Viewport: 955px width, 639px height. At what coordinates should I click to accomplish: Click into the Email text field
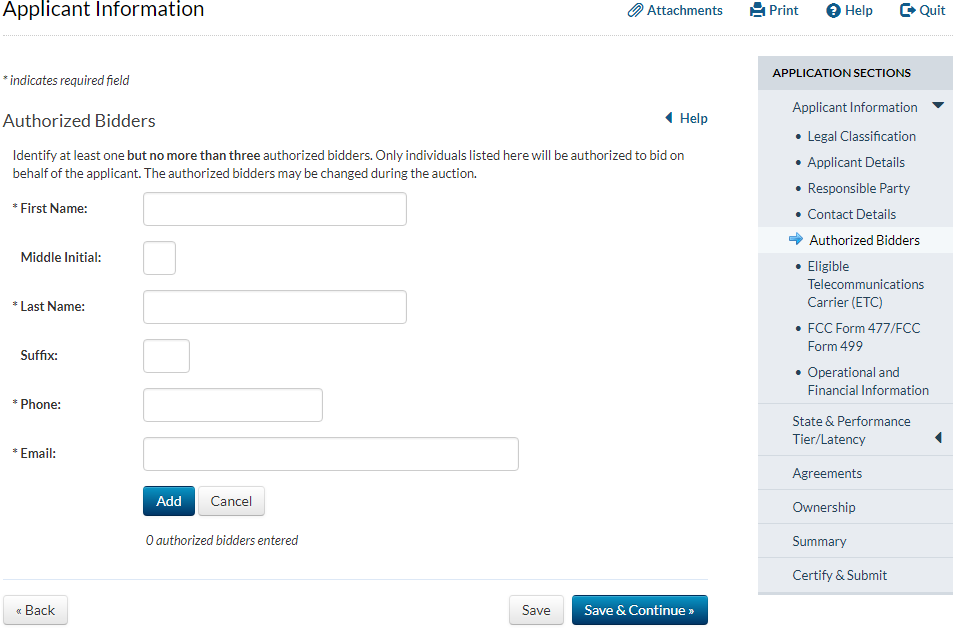point(331,454)
